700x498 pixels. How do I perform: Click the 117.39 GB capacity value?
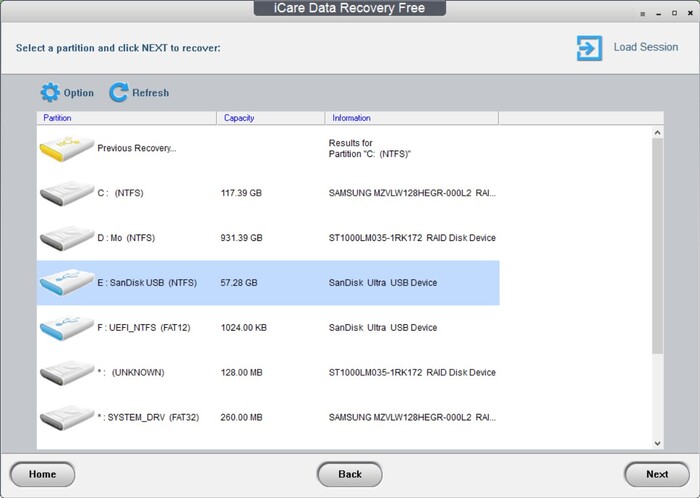pyautogui.click(x=241, y=193)
